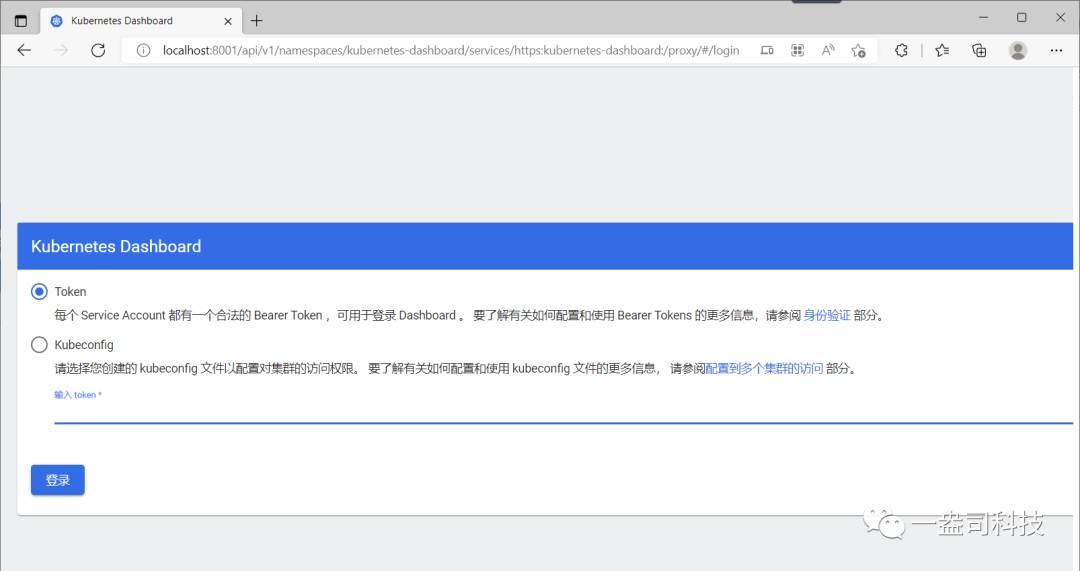
Task: Click the browser forward arrow
Action: coord(61,50)
